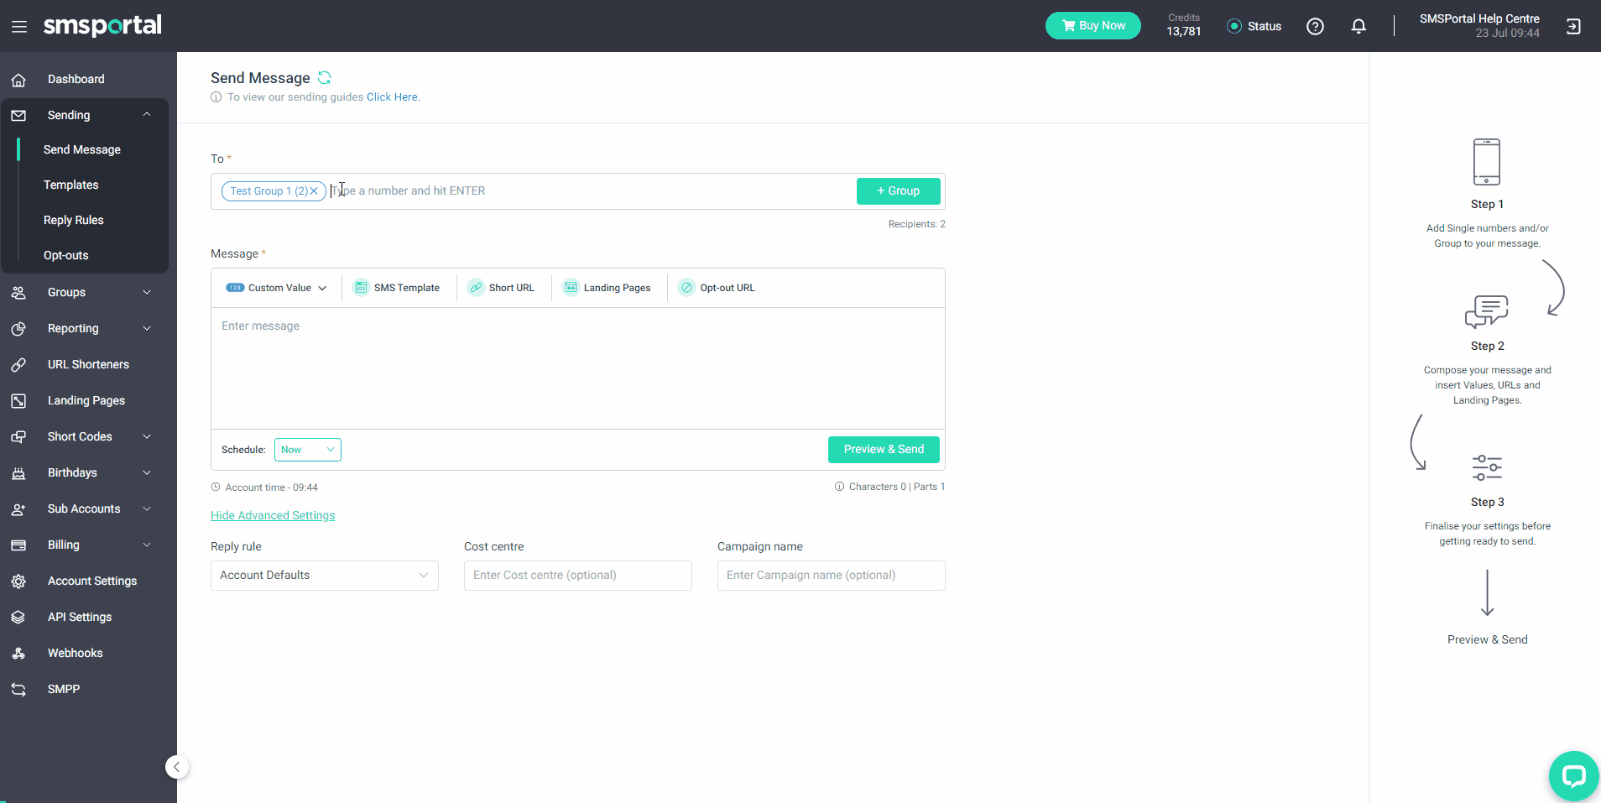Click the SMPP arrows icon

pyautogui.click(x=18, y=689)
